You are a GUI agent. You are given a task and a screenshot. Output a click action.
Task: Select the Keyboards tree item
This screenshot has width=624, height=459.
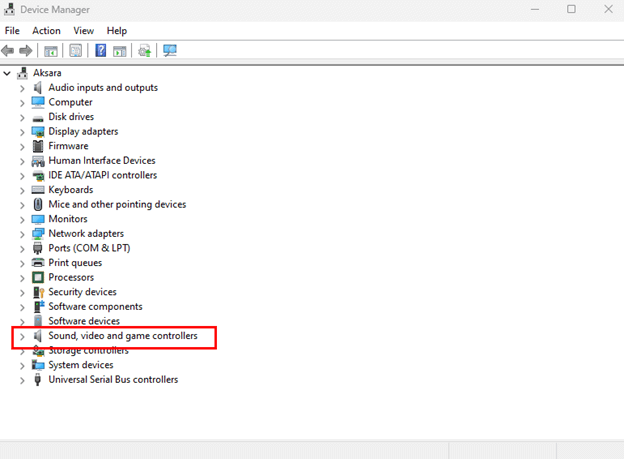coord(70,190)
